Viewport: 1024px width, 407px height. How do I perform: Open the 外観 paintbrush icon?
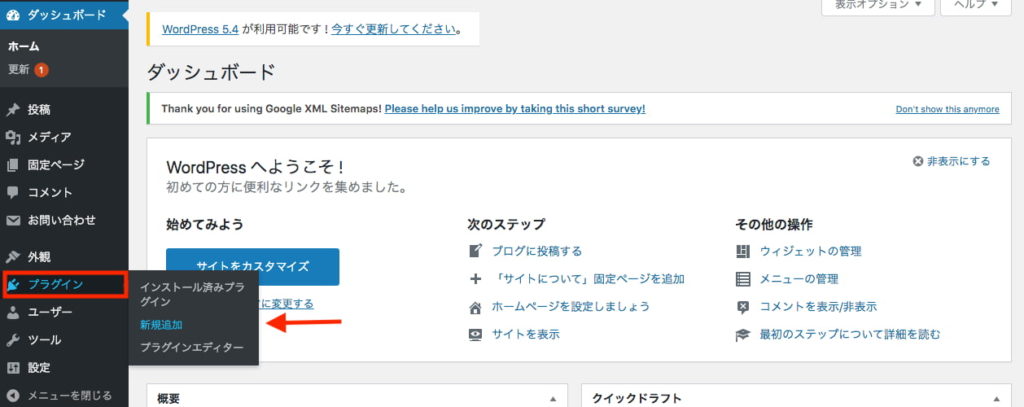click(x=13, y=257)
